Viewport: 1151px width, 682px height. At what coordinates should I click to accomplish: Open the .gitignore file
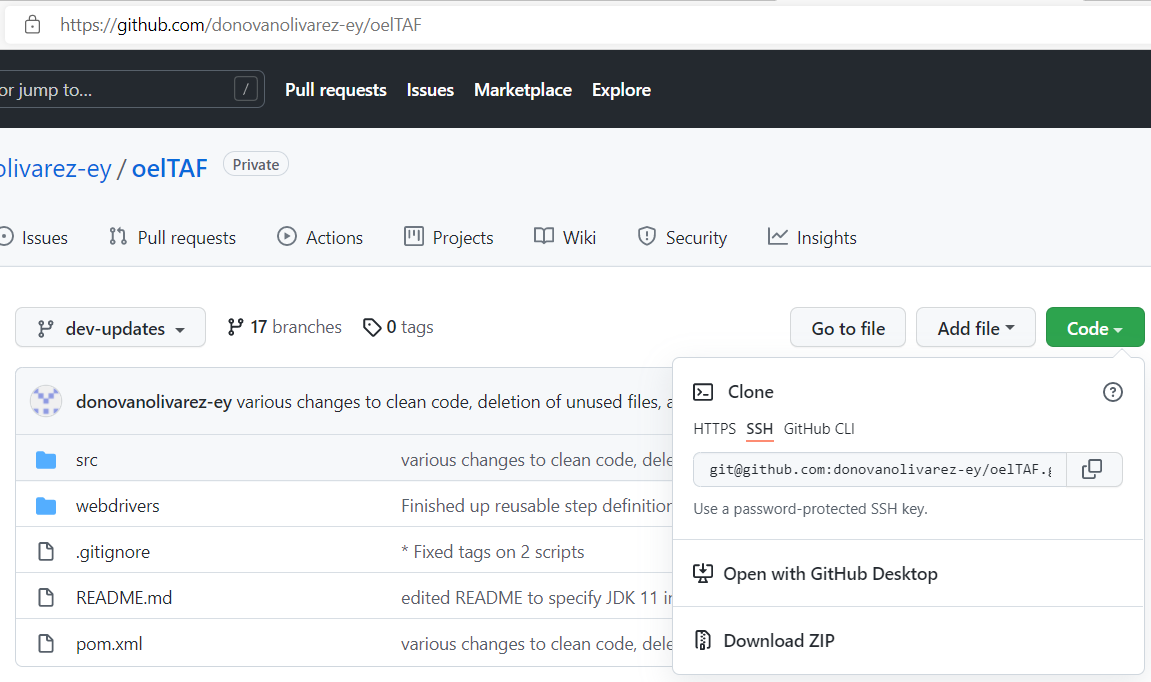point(112,552)
